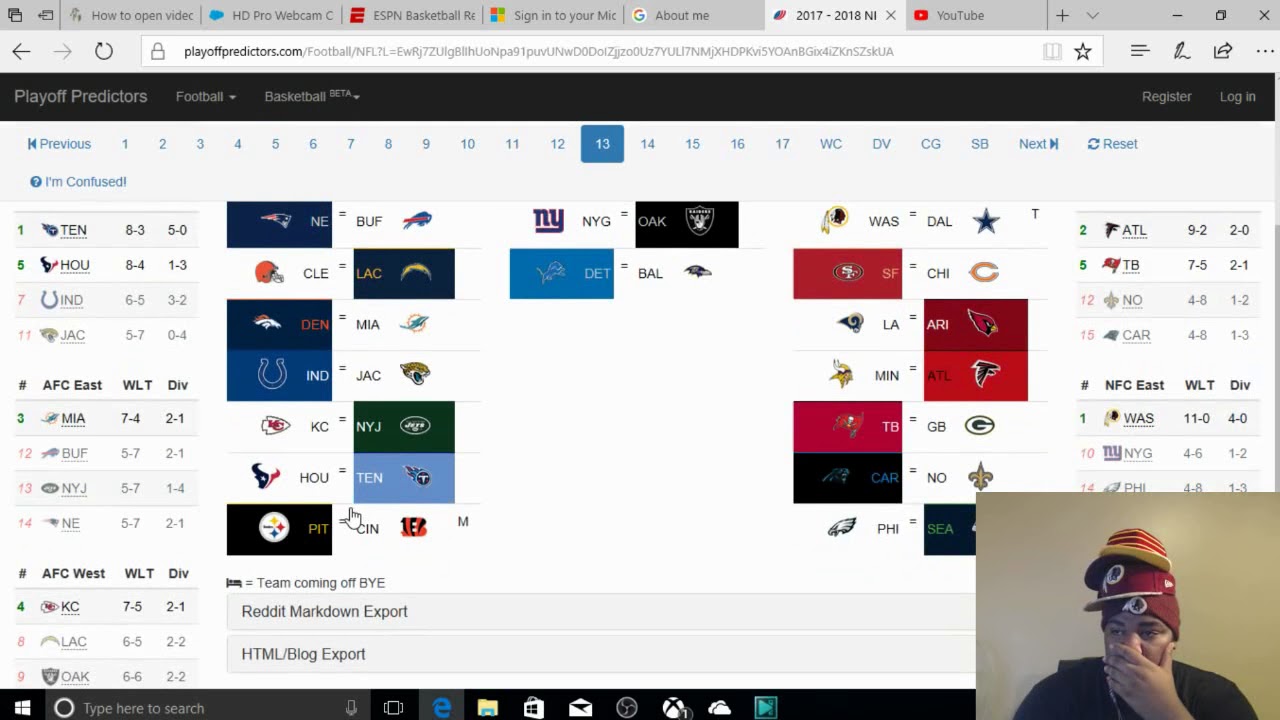
Task: Choose Pittsburgh Steelers tile
Action: pos(279,529)
